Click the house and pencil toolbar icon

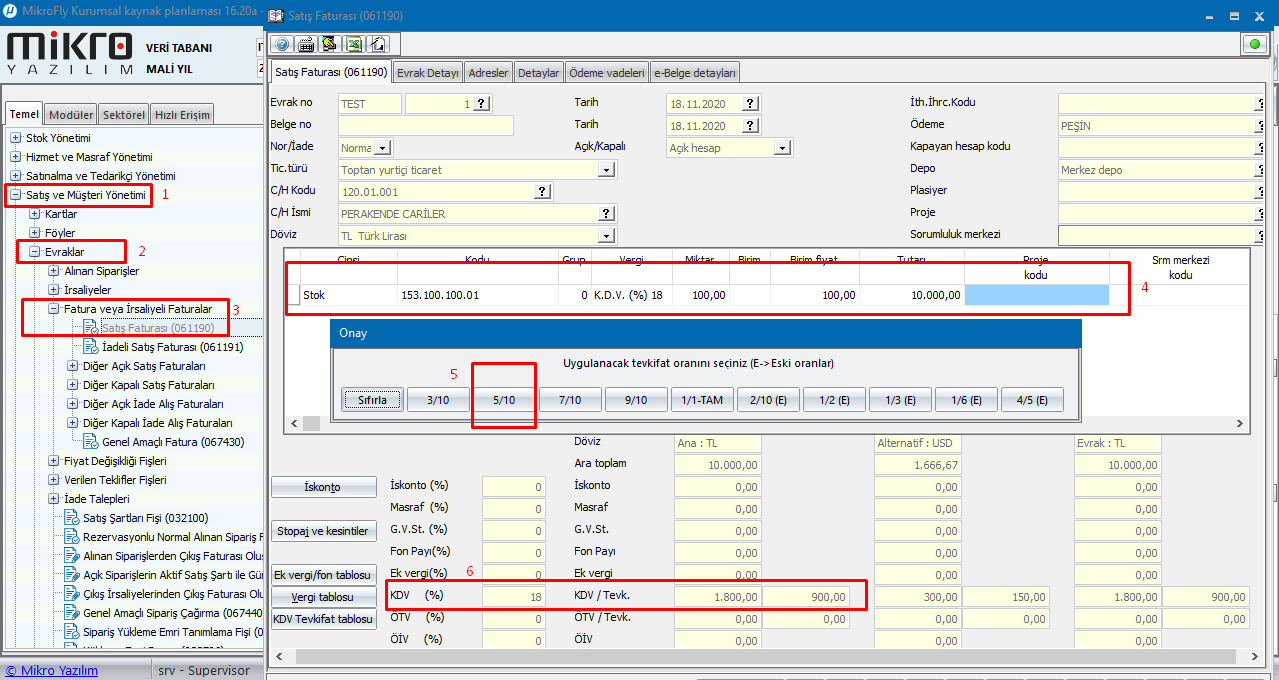tap(377, 44)
